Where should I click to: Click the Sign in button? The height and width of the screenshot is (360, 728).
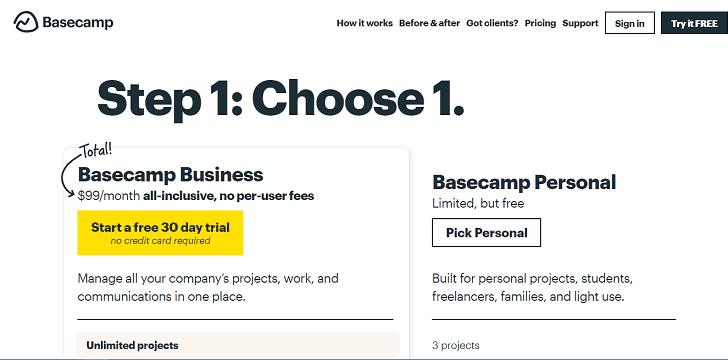[630, 23]
